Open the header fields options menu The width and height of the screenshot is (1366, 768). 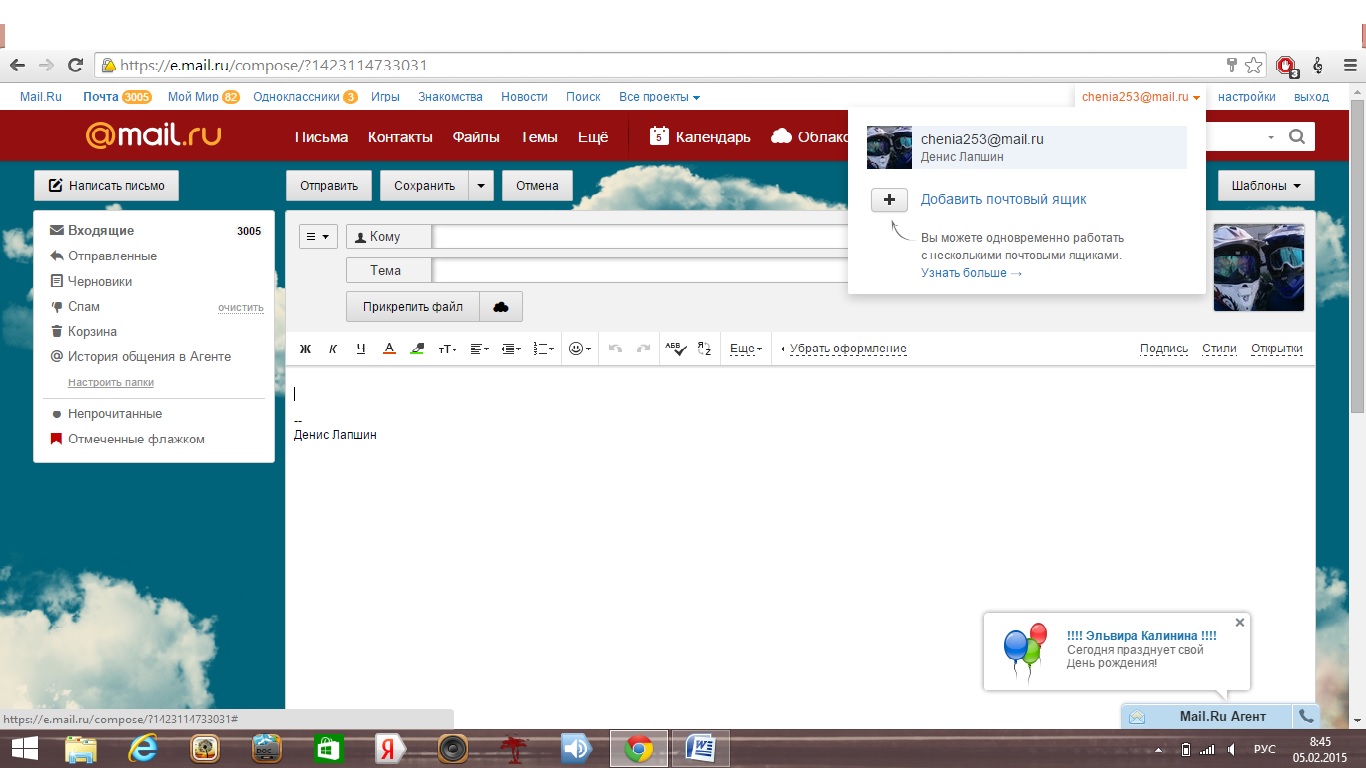click(x=318, y=237)
